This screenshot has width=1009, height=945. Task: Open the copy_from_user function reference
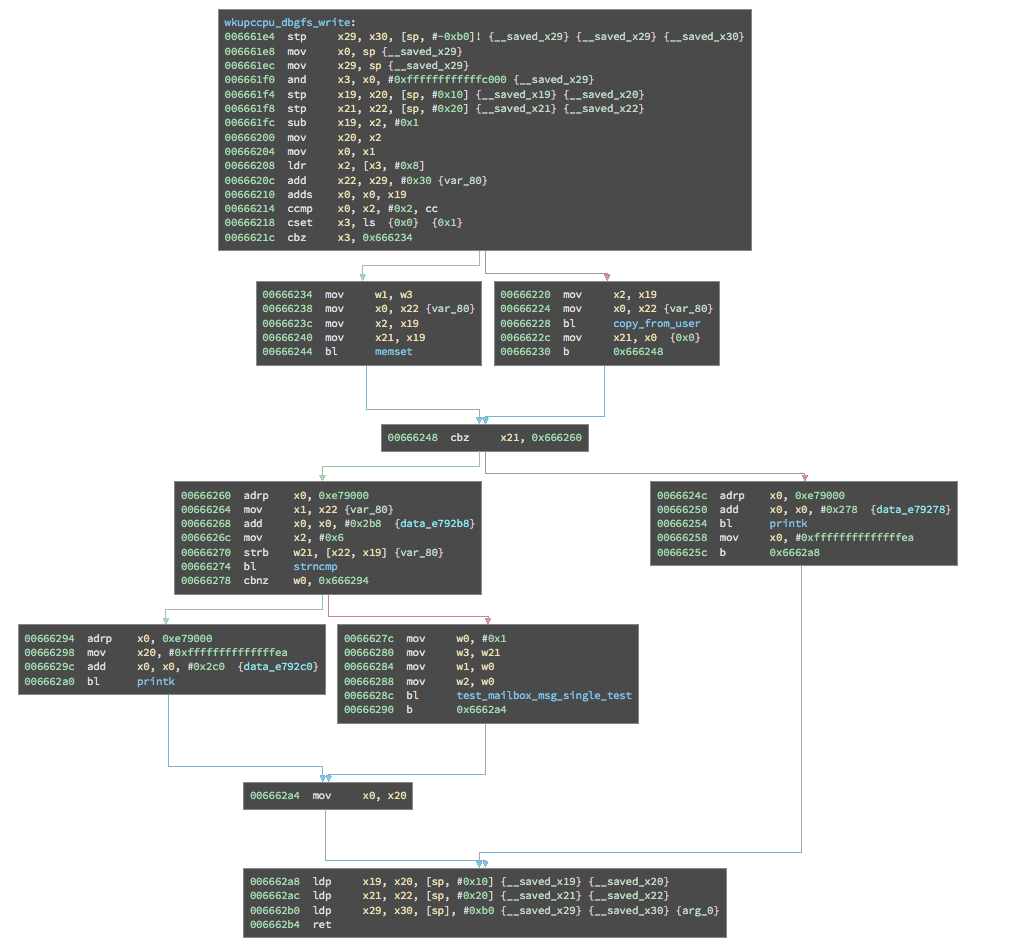(x=656, y=324)
